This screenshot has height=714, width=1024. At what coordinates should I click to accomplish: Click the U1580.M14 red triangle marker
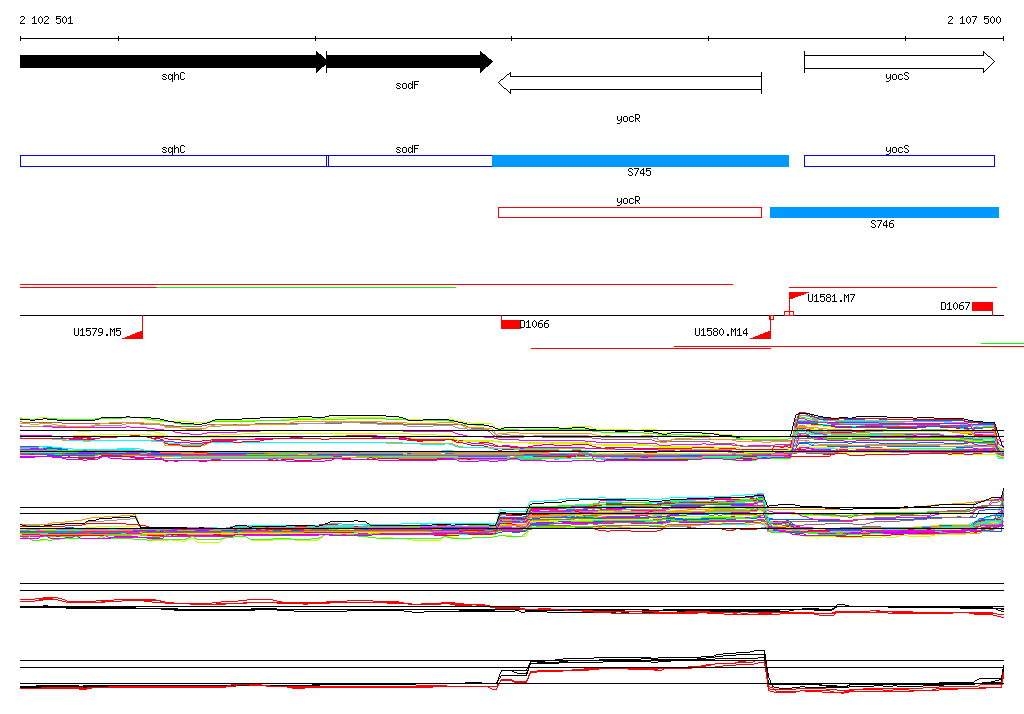tap(762, 333)
